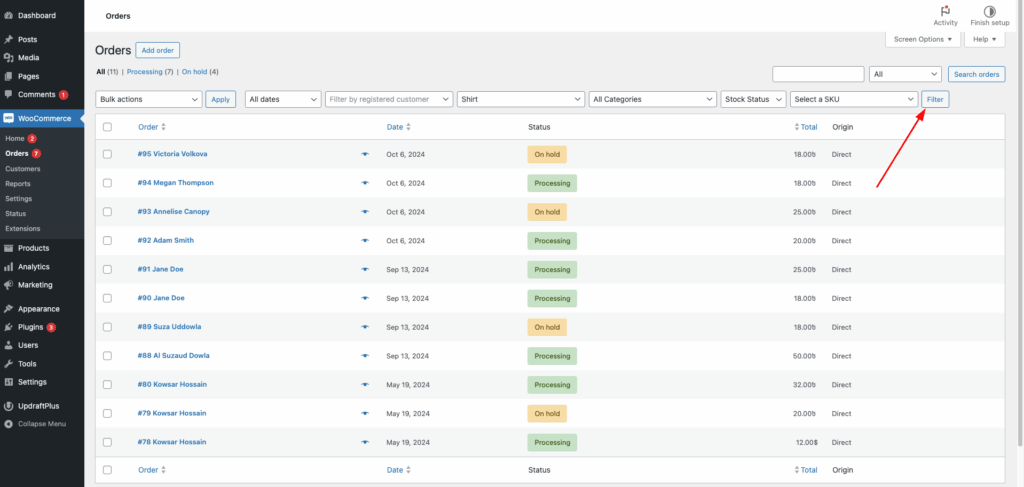Preview order #88 Al Suzaud Dowla eye icon
The image size is (1024, 487).
pyautogui.click(x=365, y=356)
